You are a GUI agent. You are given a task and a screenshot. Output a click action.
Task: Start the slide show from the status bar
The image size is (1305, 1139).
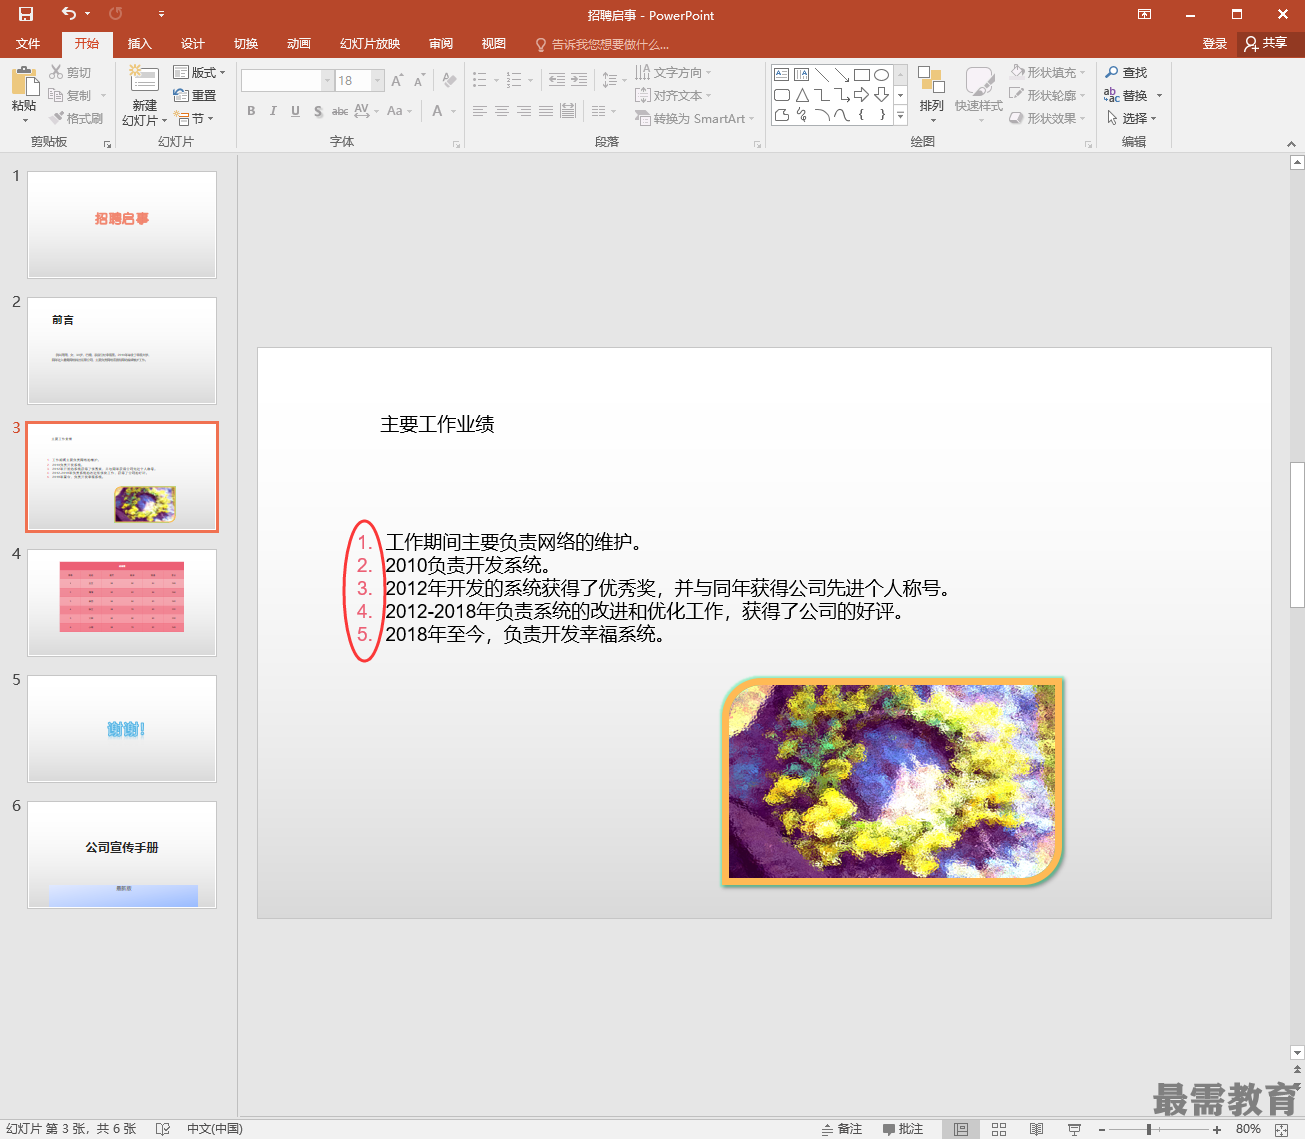click(1074, 1129)
